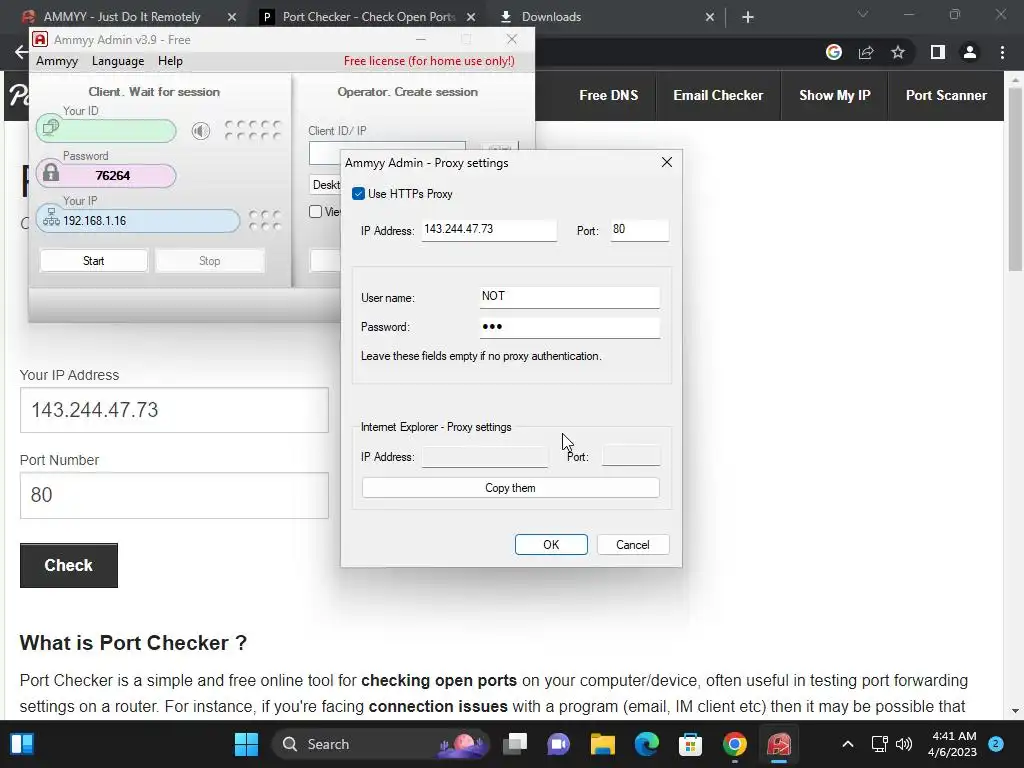Open the notification badge in the system tray
This screenshot has width=1024, height=768.
point(996,744)
